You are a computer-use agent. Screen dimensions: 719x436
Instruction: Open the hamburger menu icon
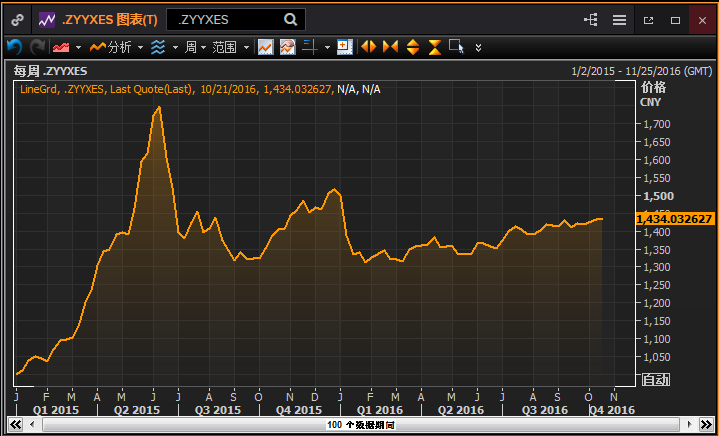tap(619, 20)
